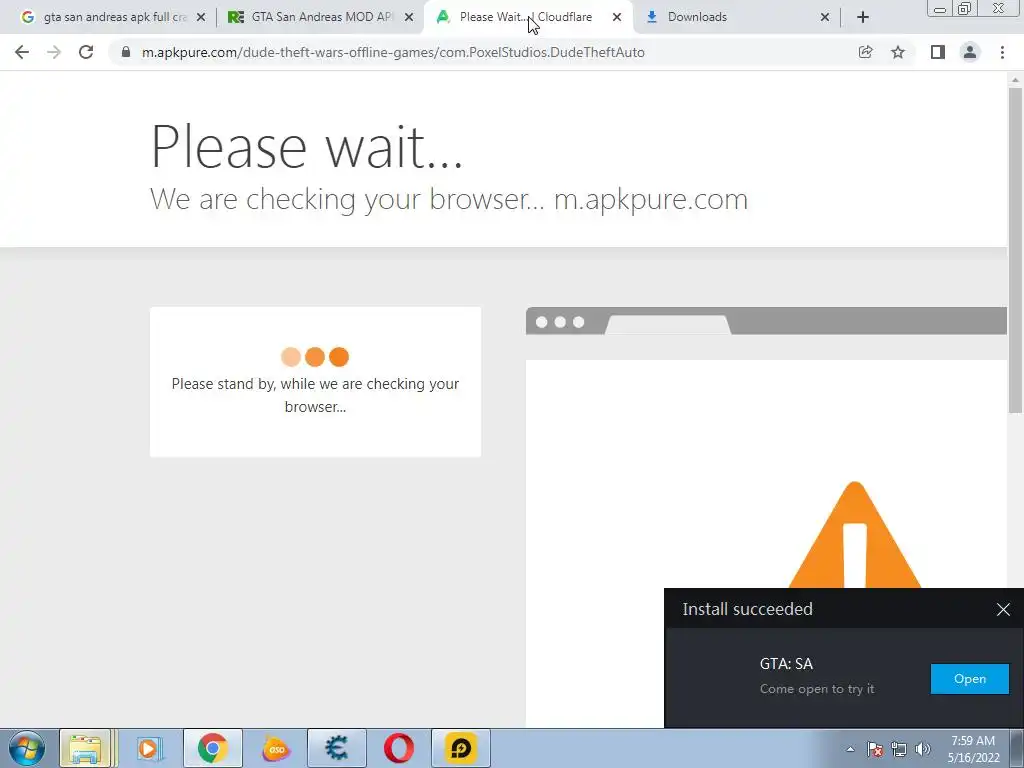The height and width of the screenshot is (768, 1024).
Task: Close the Downloads tab
Action: (x=825, y=17)
